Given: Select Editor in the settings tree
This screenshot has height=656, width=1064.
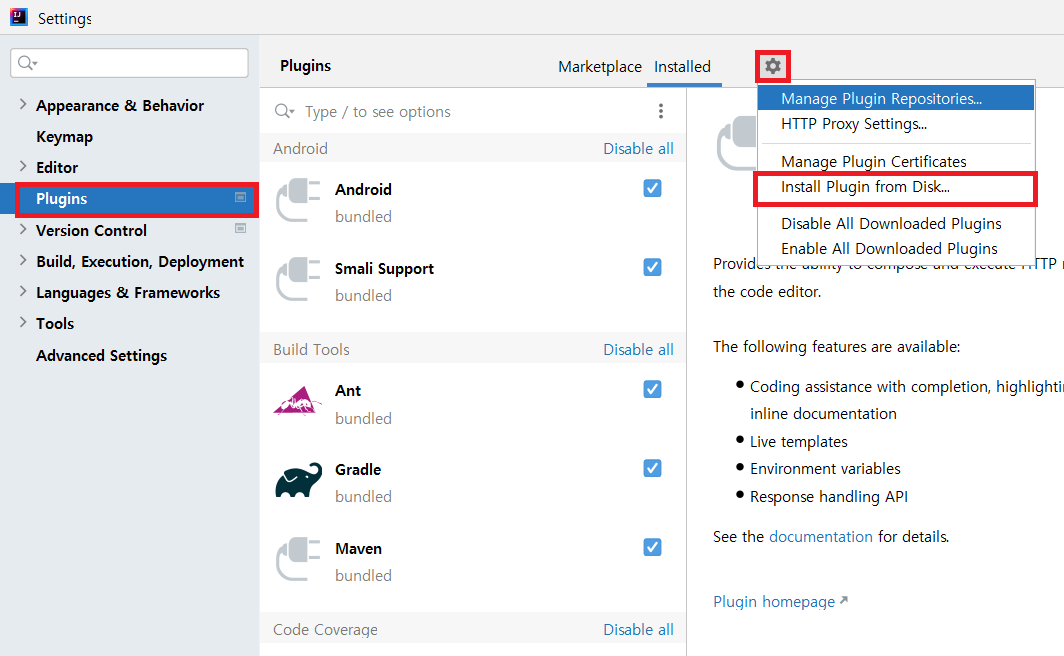Looking at the screenshot, I should pyautogui.click(x=57, y=168).
